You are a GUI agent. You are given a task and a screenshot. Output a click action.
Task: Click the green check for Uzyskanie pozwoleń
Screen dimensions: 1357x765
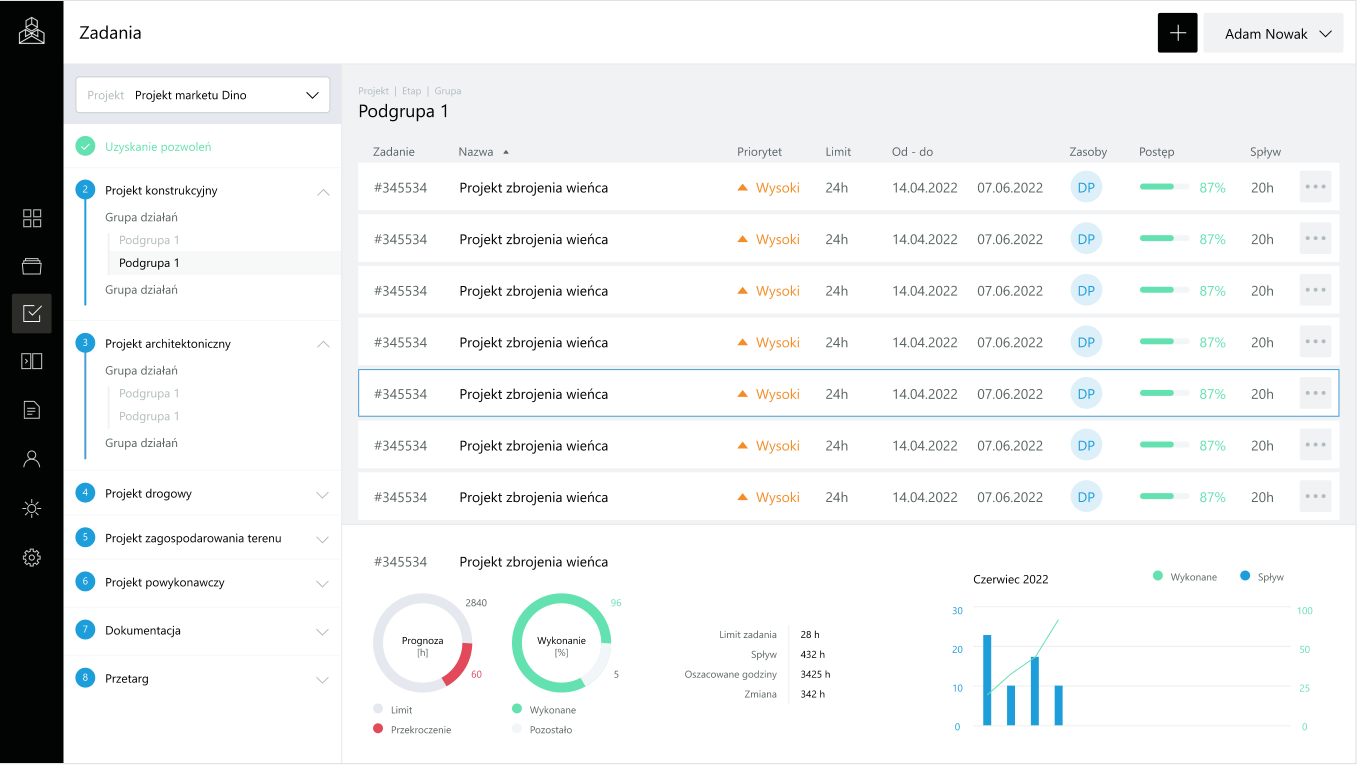tap(86, 147)
